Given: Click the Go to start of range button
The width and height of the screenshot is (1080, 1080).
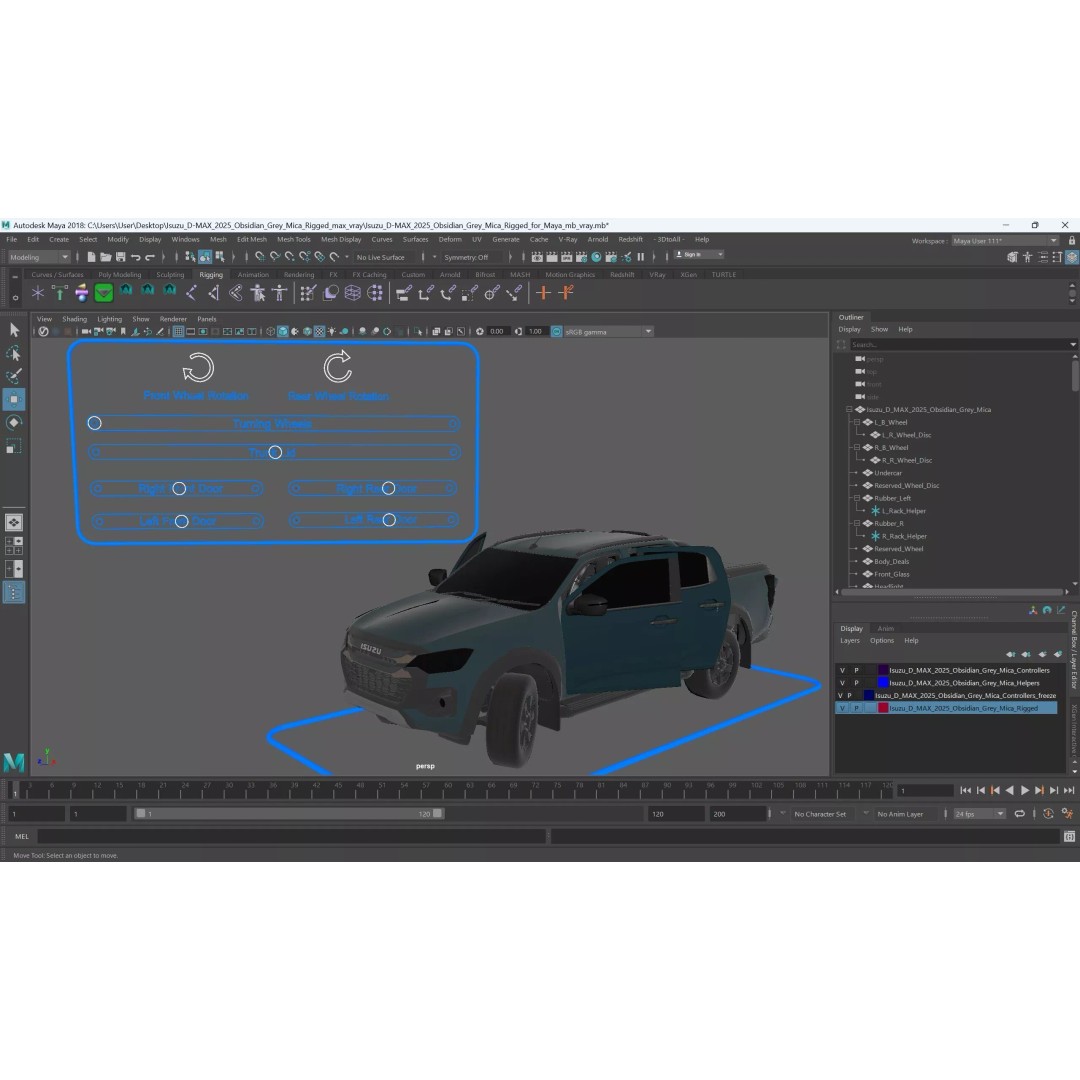Looking at the screenshot, I should [x=965, y=791].
